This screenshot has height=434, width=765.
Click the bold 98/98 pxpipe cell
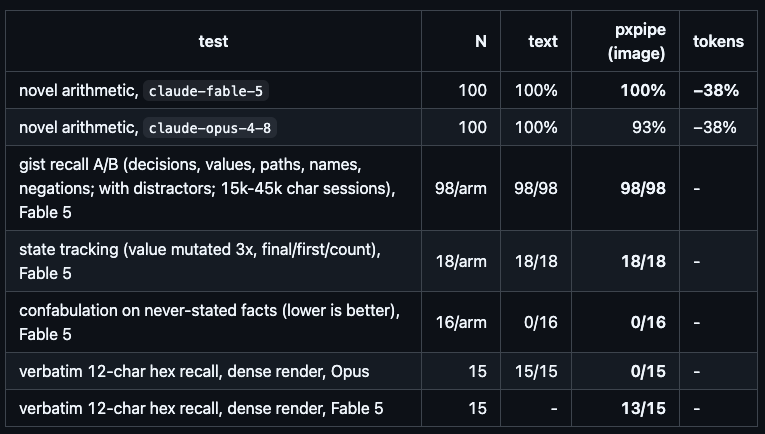(643, 188)
